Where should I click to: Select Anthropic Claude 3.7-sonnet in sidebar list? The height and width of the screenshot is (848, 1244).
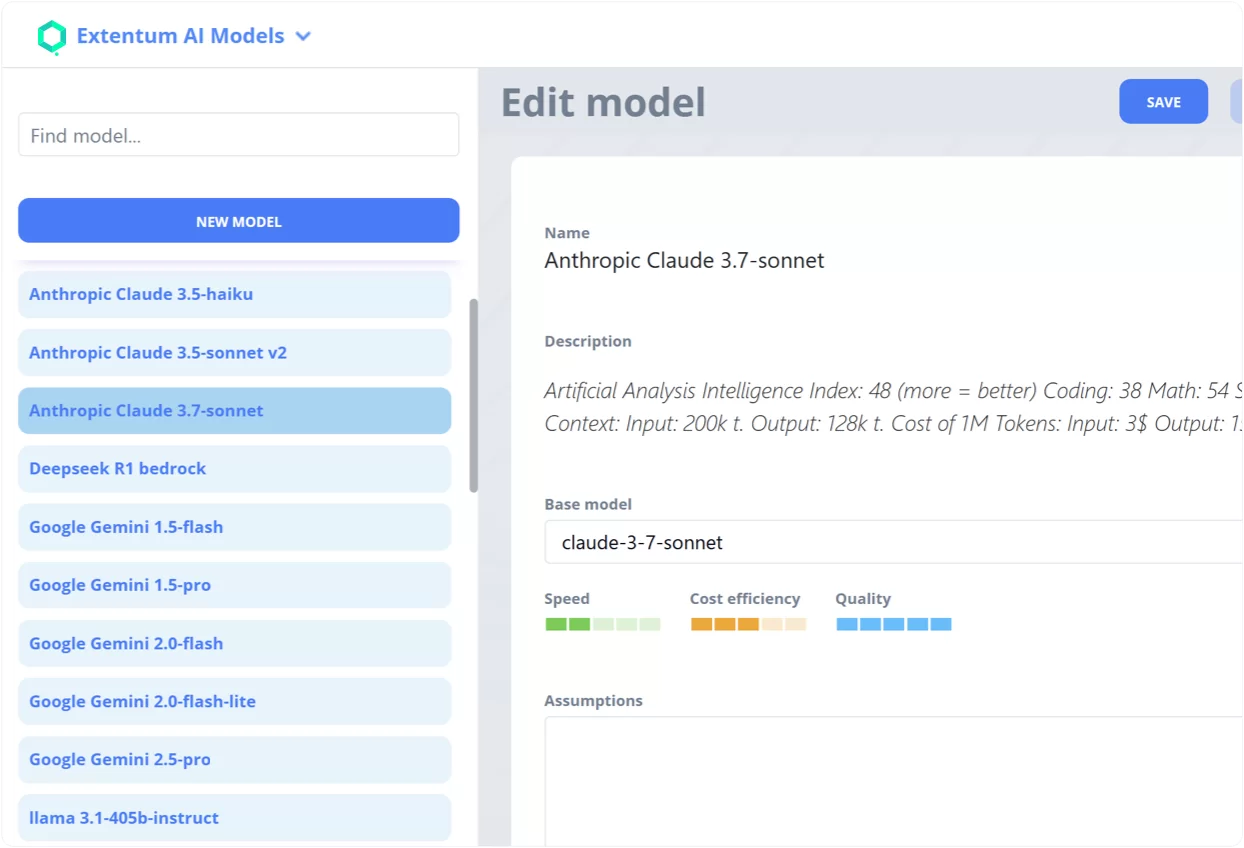(x=235, y=410)
